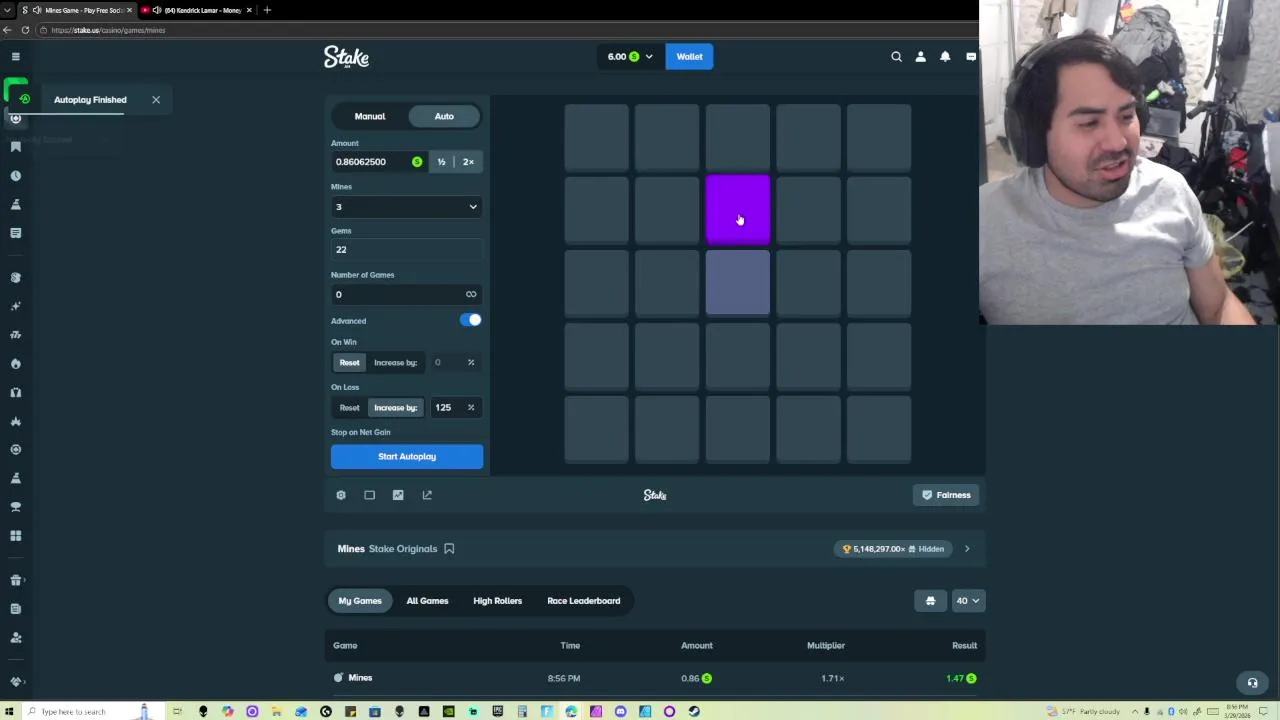This screenshot has height=720, width=1280.
Task: Switch to Auto betting mode
Action: [x=444, y=117]
